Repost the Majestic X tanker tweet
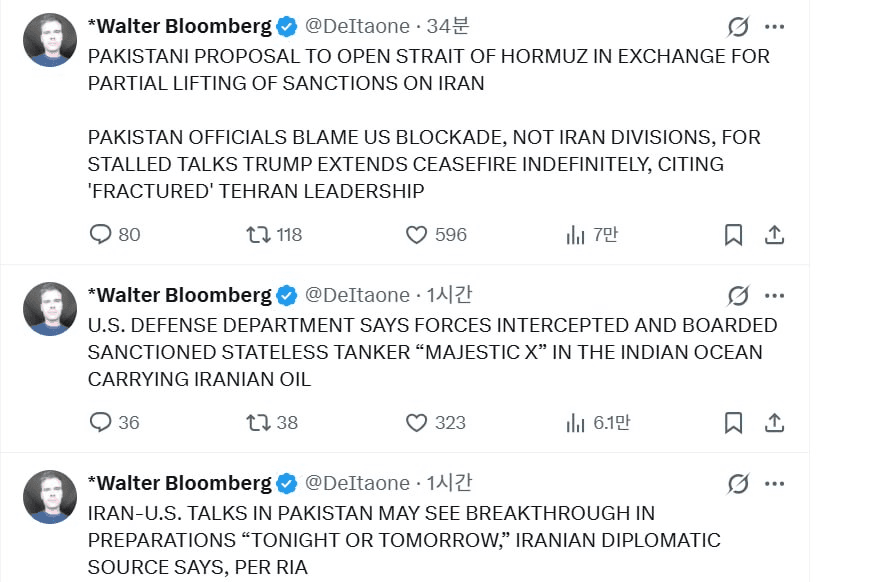Image resolution: width=889 pixels, height=582 pixels. (258, 423)
